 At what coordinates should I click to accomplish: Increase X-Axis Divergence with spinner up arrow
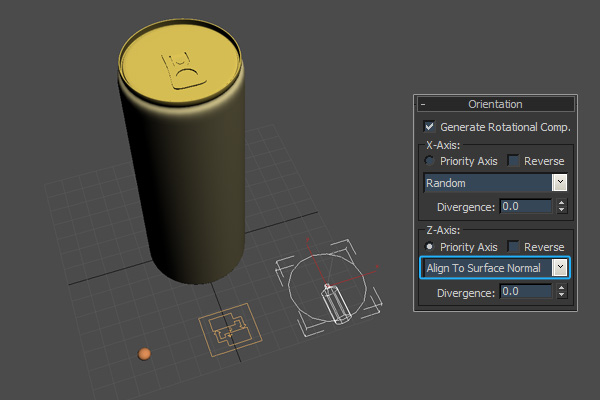pyautogui.click(x=561, y=203)
